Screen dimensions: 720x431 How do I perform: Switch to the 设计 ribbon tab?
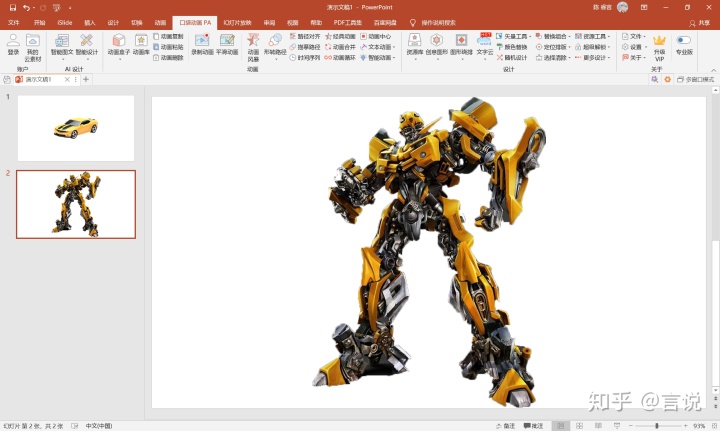tap(113, 22)
